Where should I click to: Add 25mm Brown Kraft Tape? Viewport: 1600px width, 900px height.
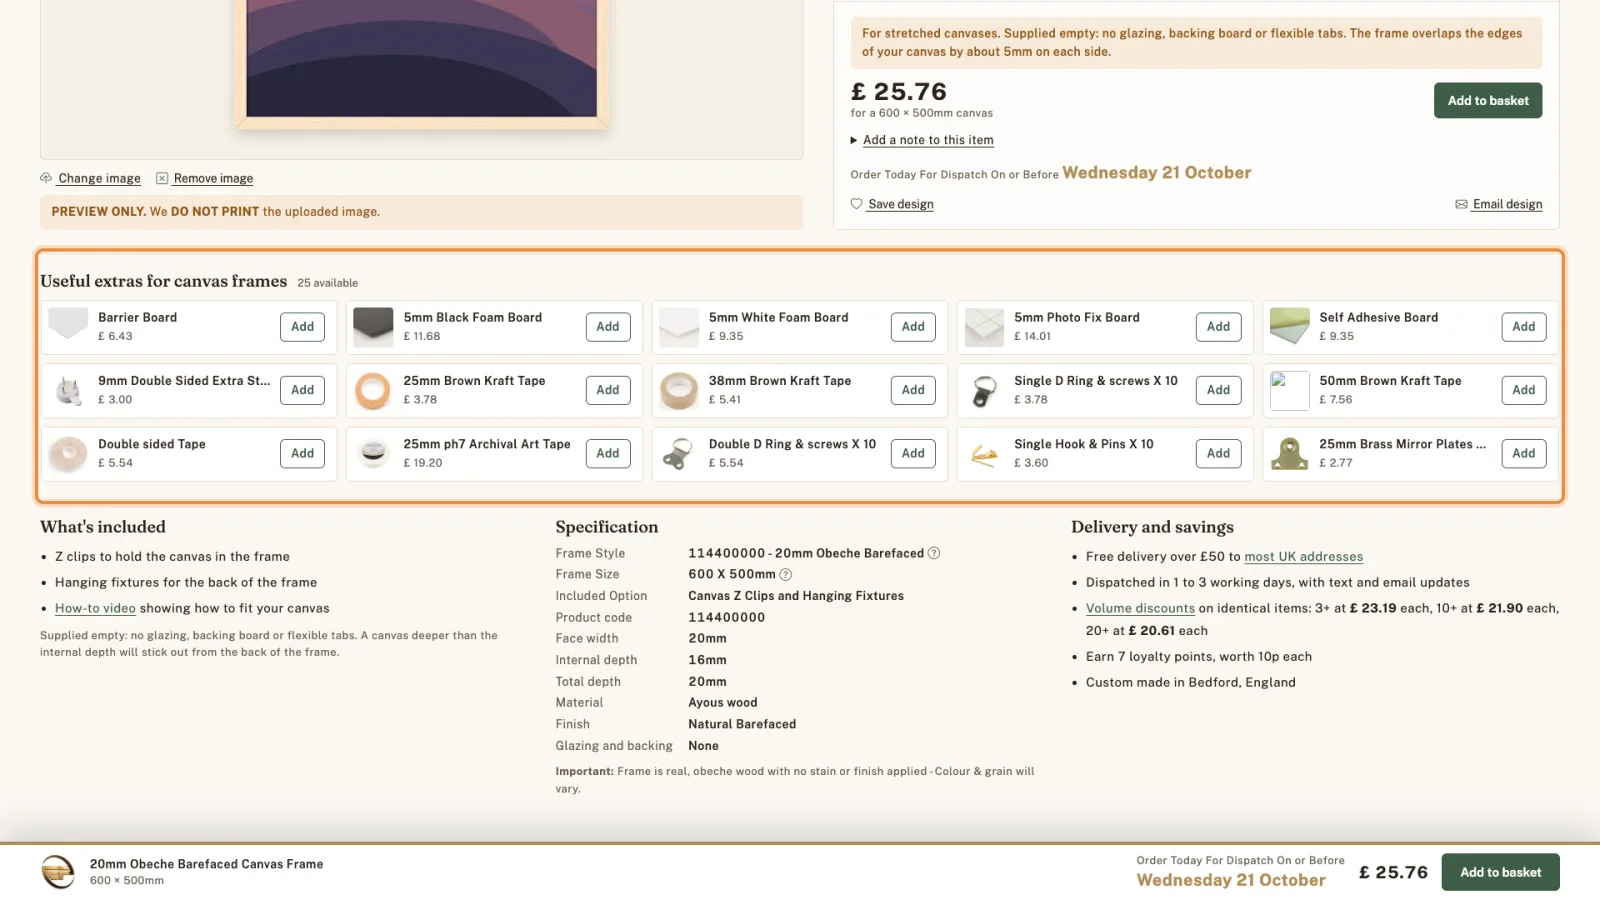click(608, 390)
